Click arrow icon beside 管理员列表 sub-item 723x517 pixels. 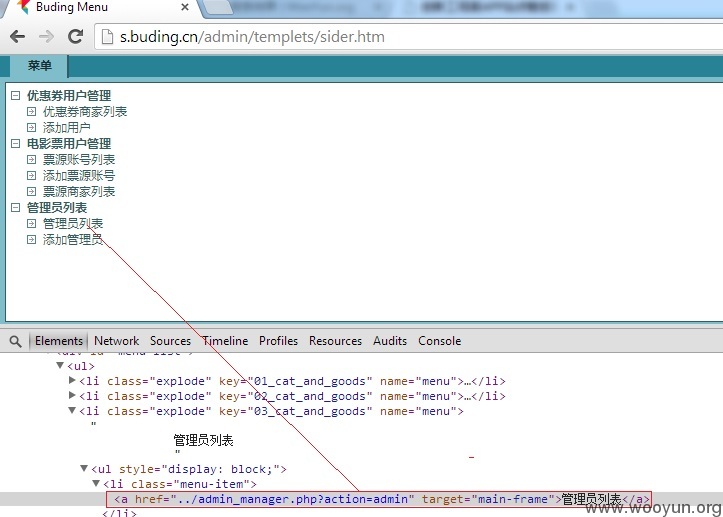tap(31, 224)
